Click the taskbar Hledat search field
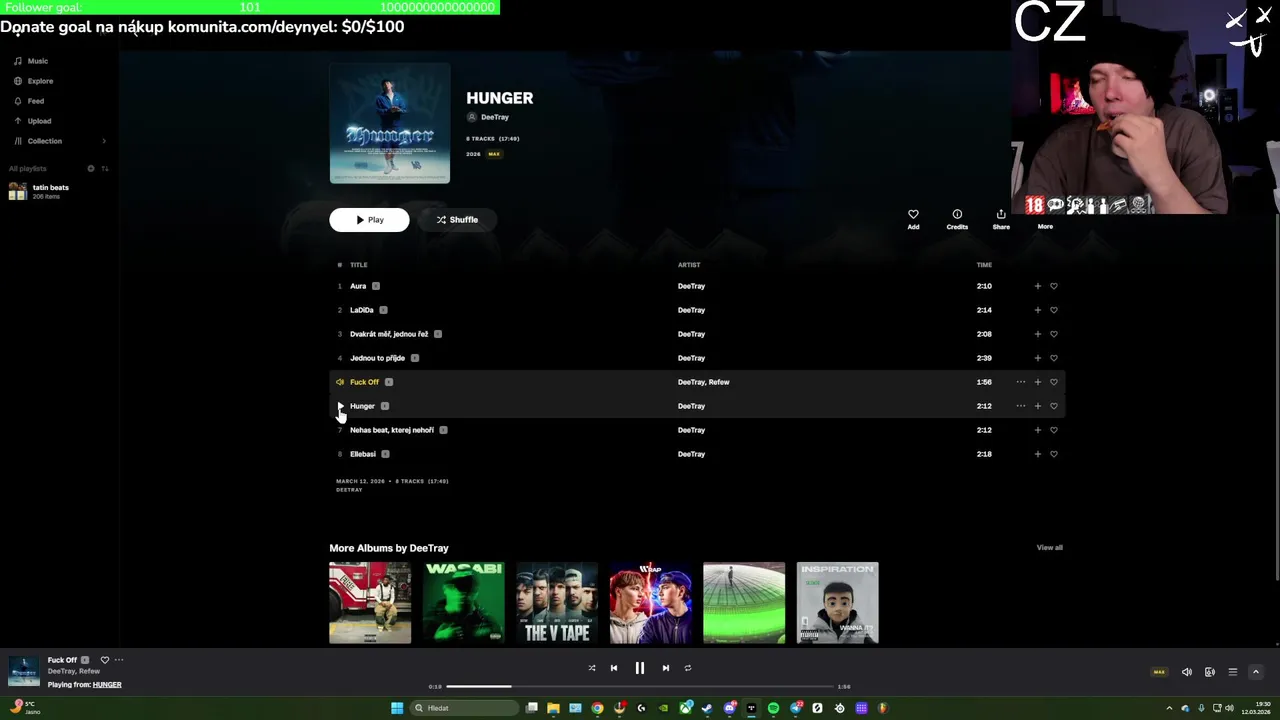The image size is (1280, 720). [465, 708]
